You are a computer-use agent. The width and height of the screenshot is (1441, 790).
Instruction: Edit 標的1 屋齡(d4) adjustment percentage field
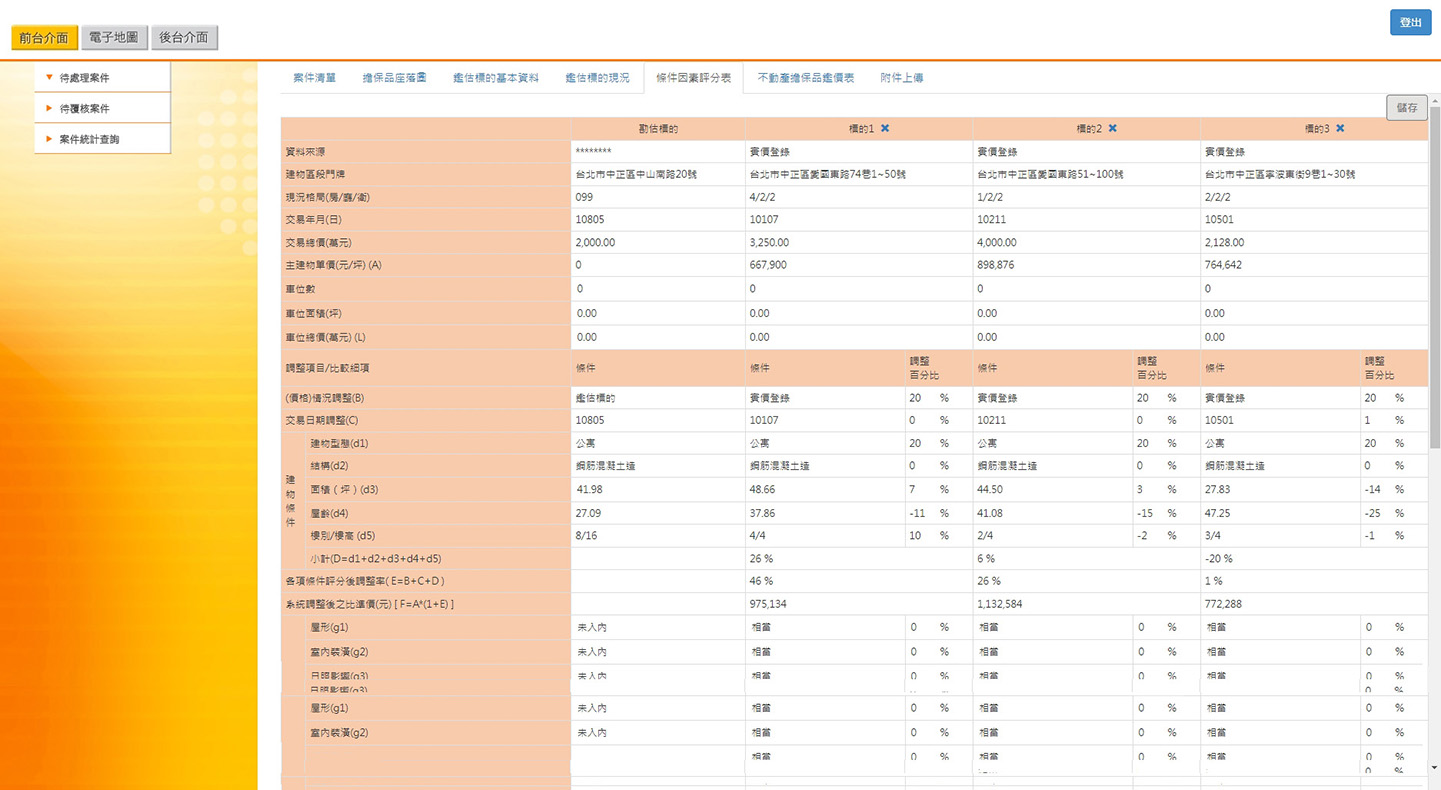920,513
